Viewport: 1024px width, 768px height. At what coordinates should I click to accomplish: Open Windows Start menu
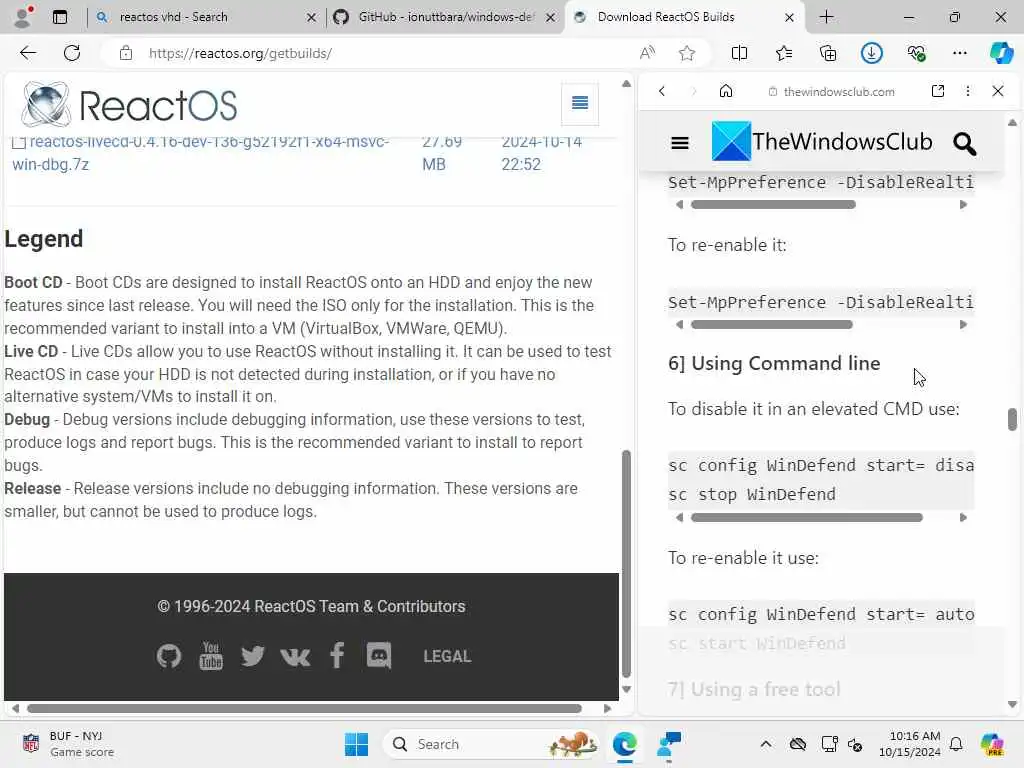(357, 744)
